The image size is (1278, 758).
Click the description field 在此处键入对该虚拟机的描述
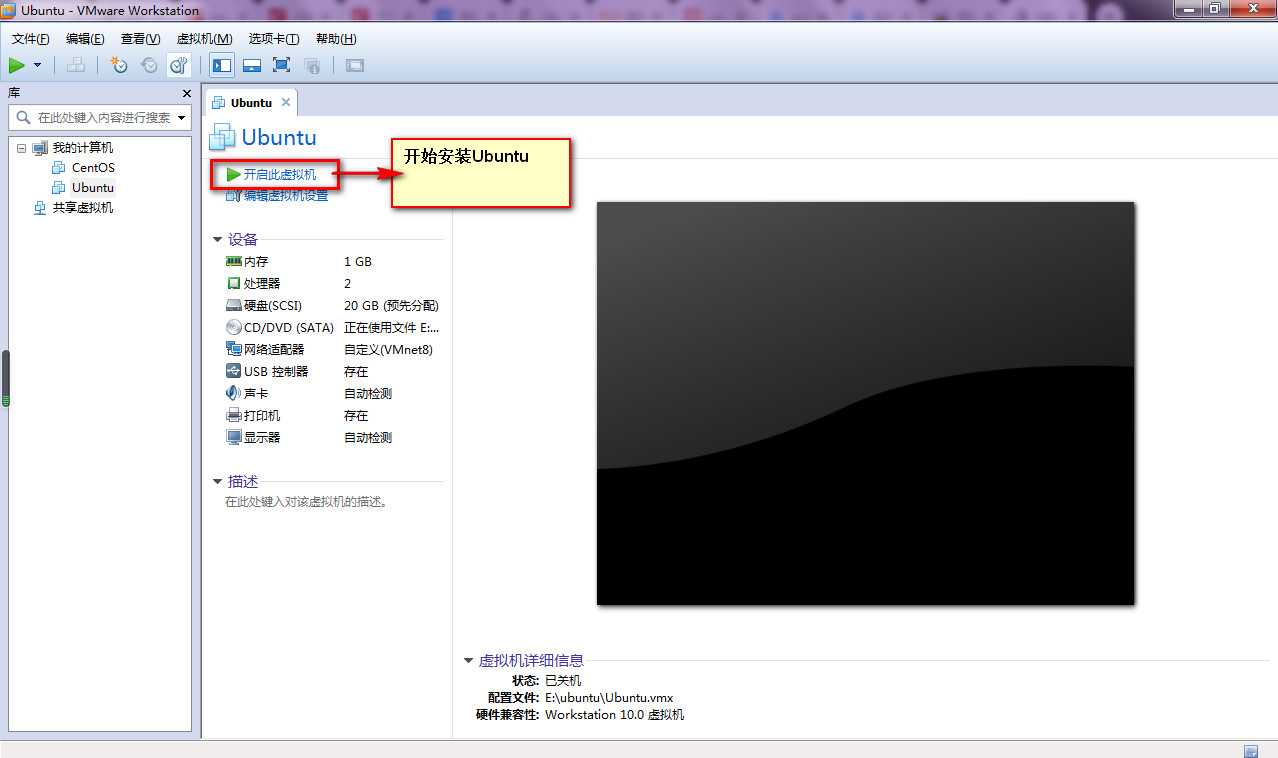click(306, 502)
